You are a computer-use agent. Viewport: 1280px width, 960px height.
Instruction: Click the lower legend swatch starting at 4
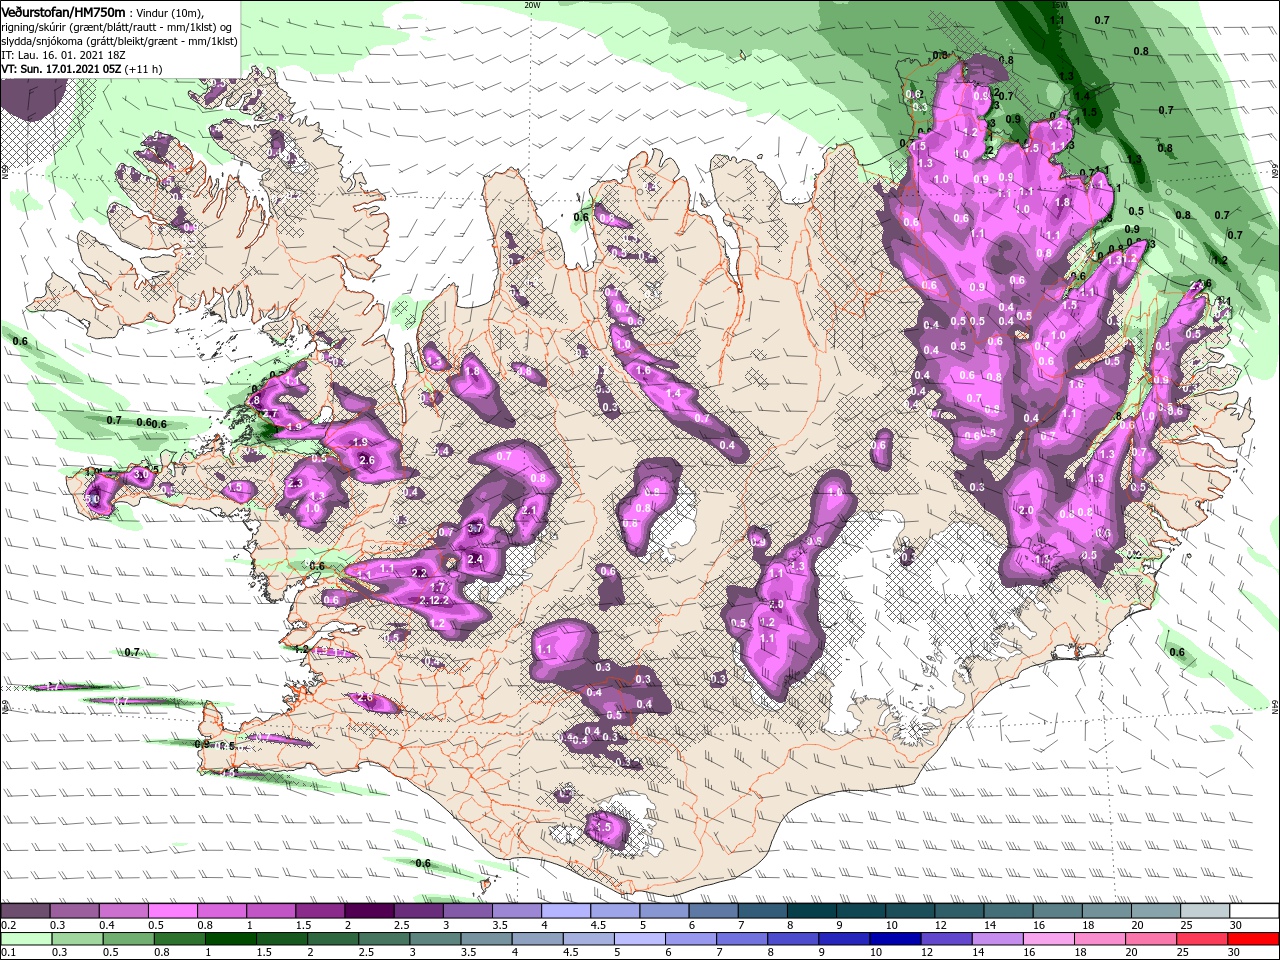pos(538,938)
